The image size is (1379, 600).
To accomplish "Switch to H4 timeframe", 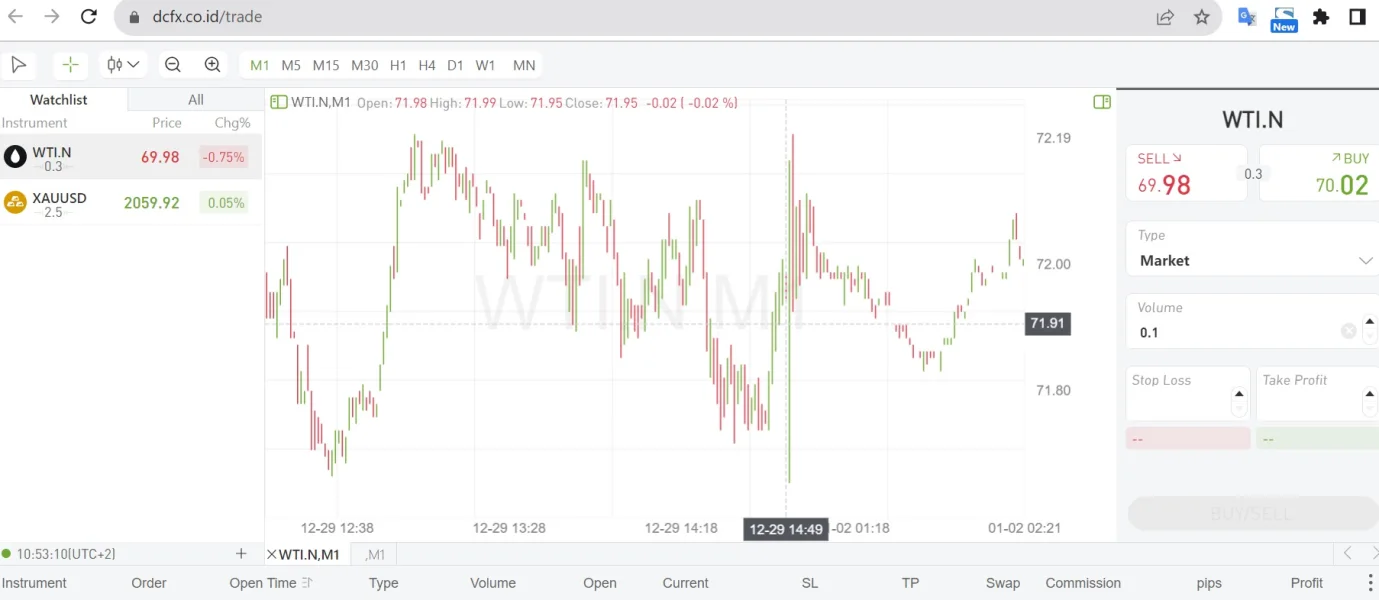I will point(427,65).
